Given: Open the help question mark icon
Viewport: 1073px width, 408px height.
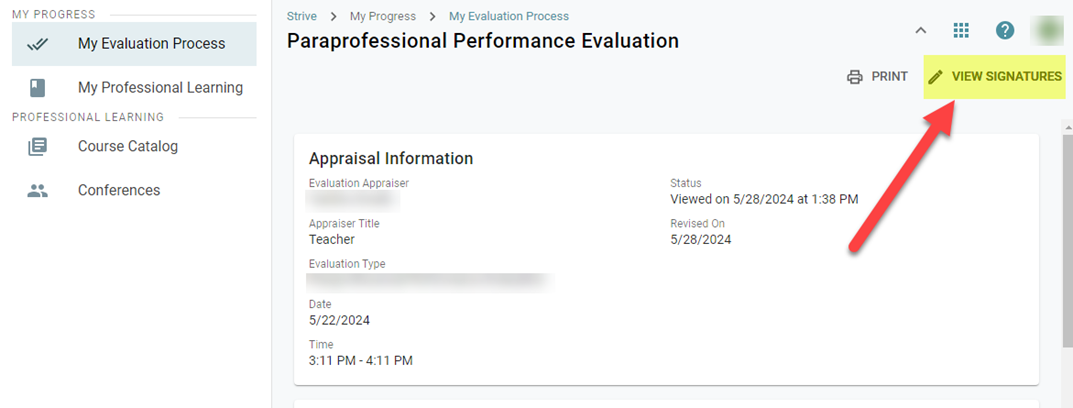Looking at the screenshot, I should pos(1005,30).
